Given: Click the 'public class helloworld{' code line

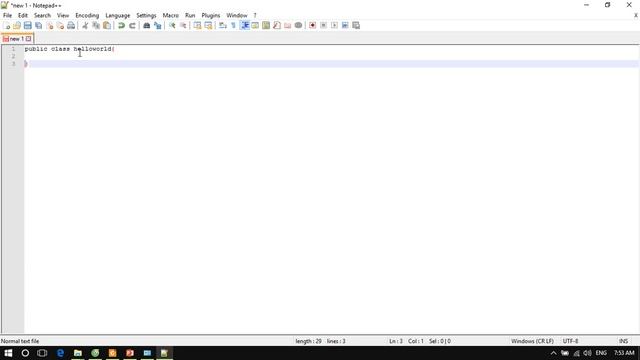Looking at the screenshot, I should 69,49.
